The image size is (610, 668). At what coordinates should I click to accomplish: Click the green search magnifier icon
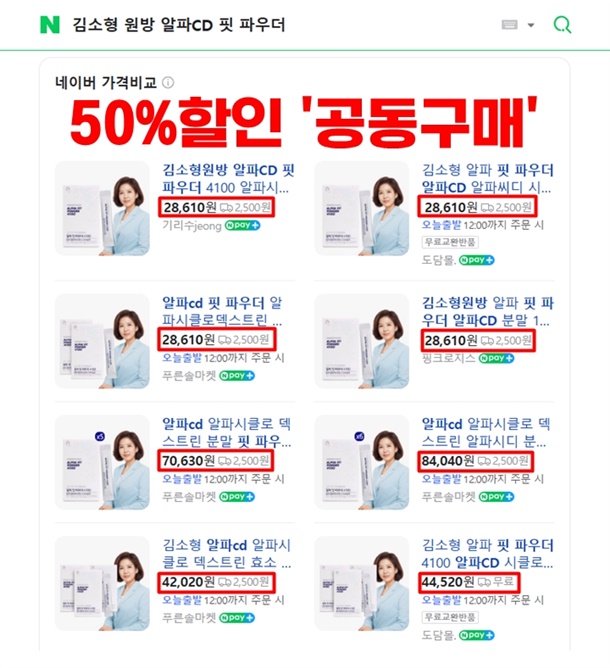[562, 25]
